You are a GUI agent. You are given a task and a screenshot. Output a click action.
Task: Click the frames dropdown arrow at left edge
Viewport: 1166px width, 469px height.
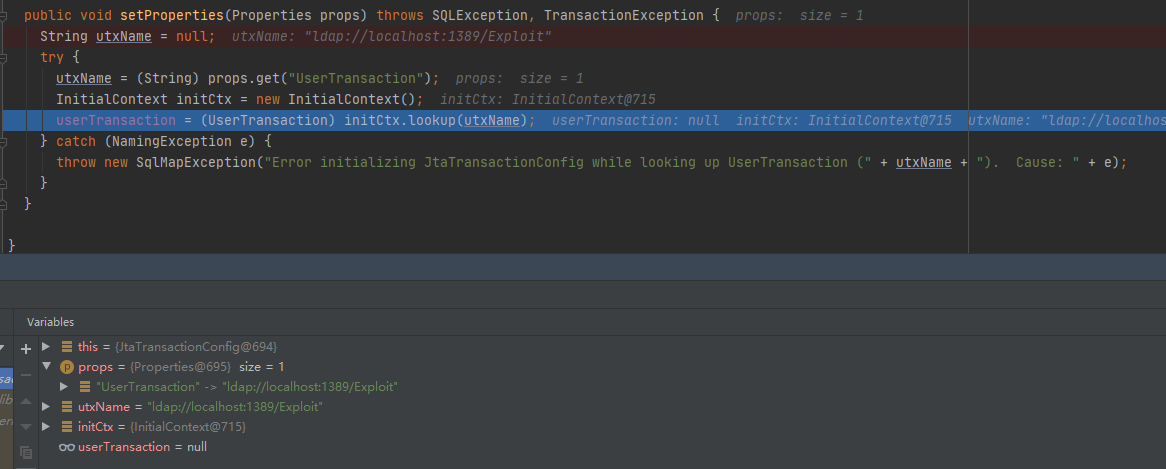coord(4,350)
